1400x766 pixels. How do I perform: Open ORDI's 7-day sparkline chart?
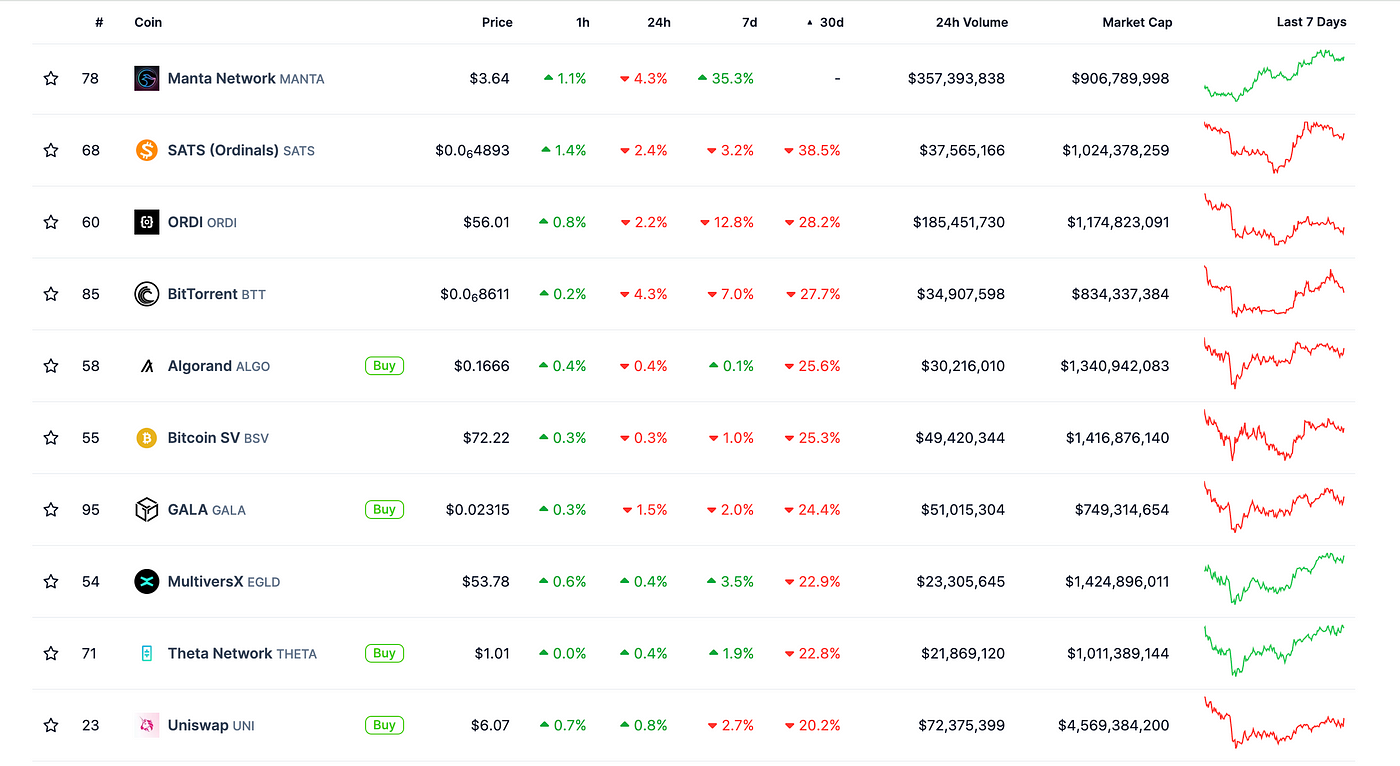[1274, 220]
